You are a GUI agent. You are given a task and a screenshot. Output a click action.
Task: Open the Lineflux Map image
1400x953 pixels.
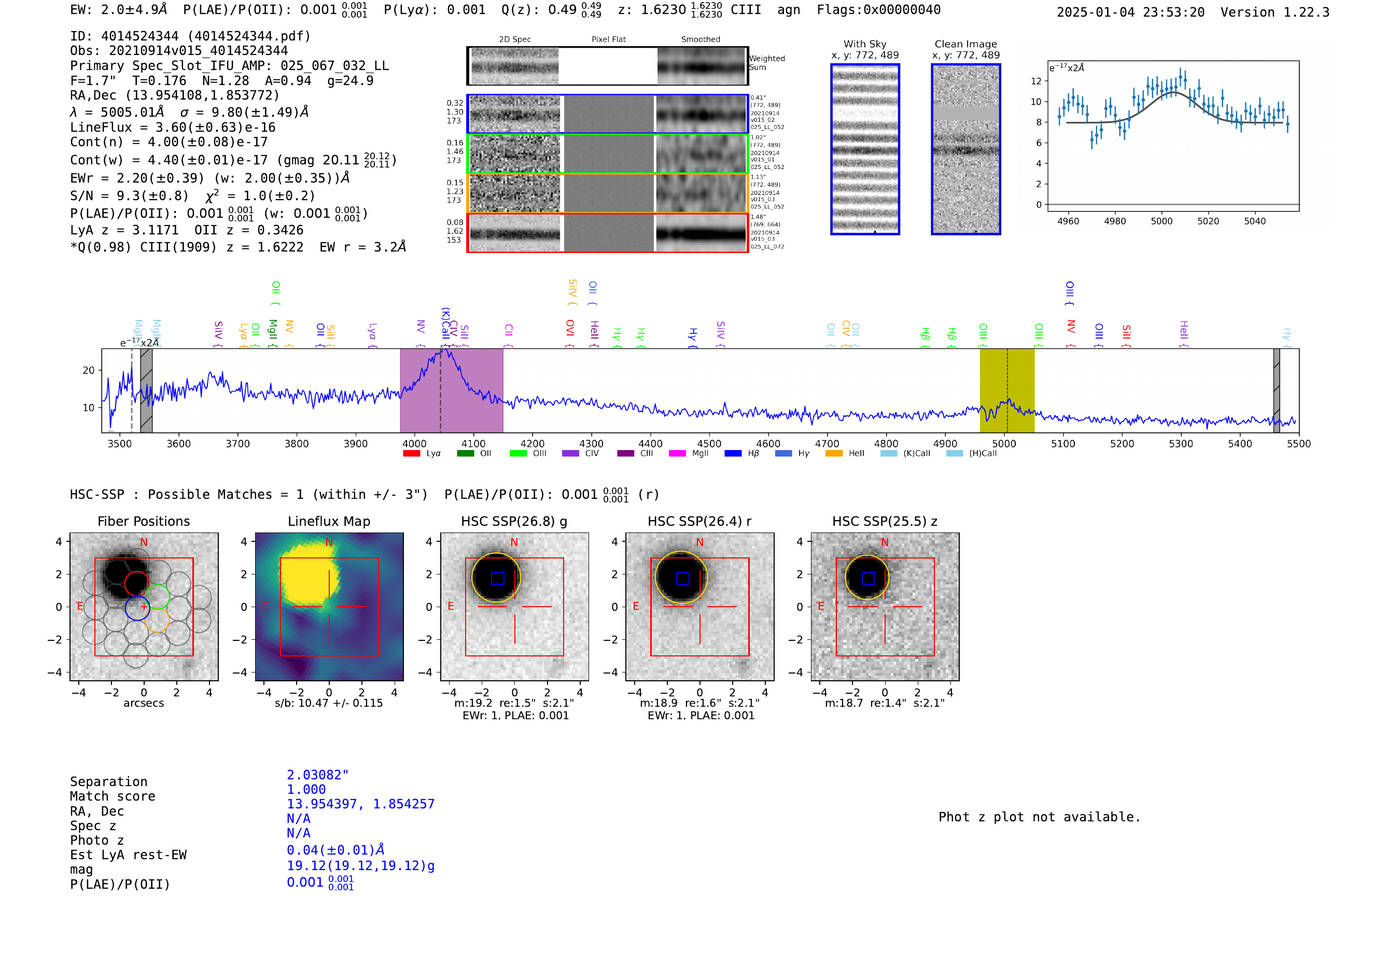[329, 607]
